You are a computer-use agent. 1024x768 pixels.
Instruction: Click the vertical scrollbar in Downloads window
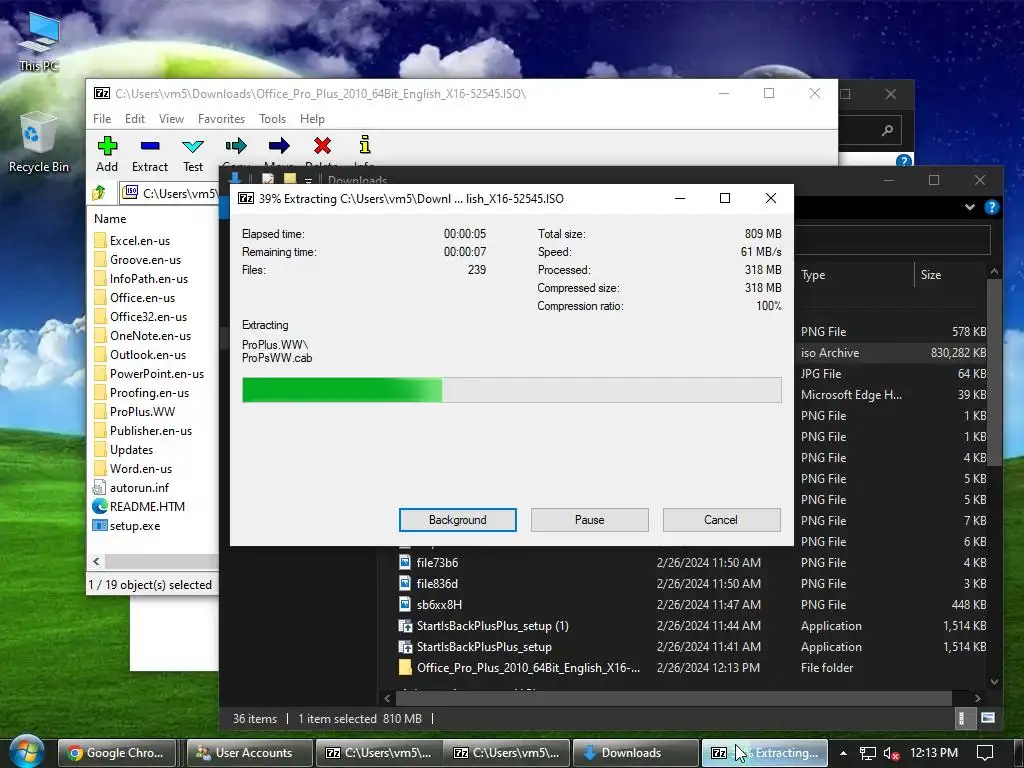click(x=995, y=372)
